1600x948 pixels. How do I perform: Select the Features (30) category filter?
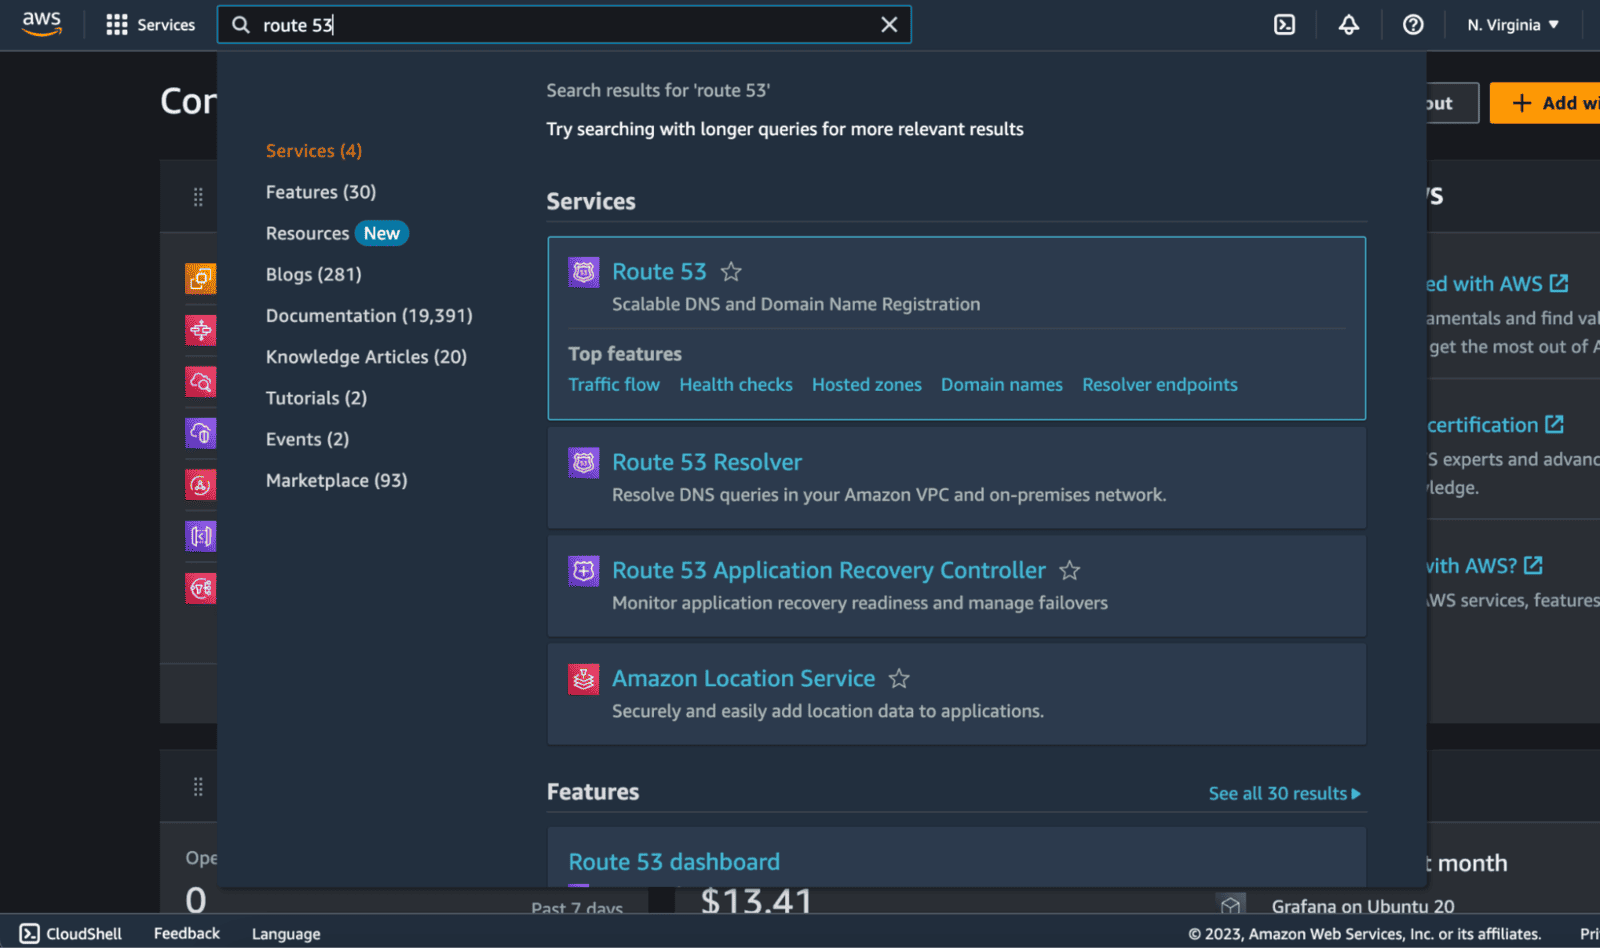coord(321,192)
